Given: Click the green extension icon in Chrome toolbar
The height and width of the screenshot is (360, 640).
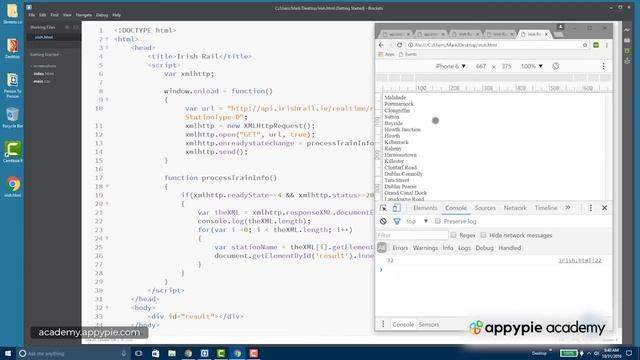Looking at the screenshot, I should click(x=596, y=45).
